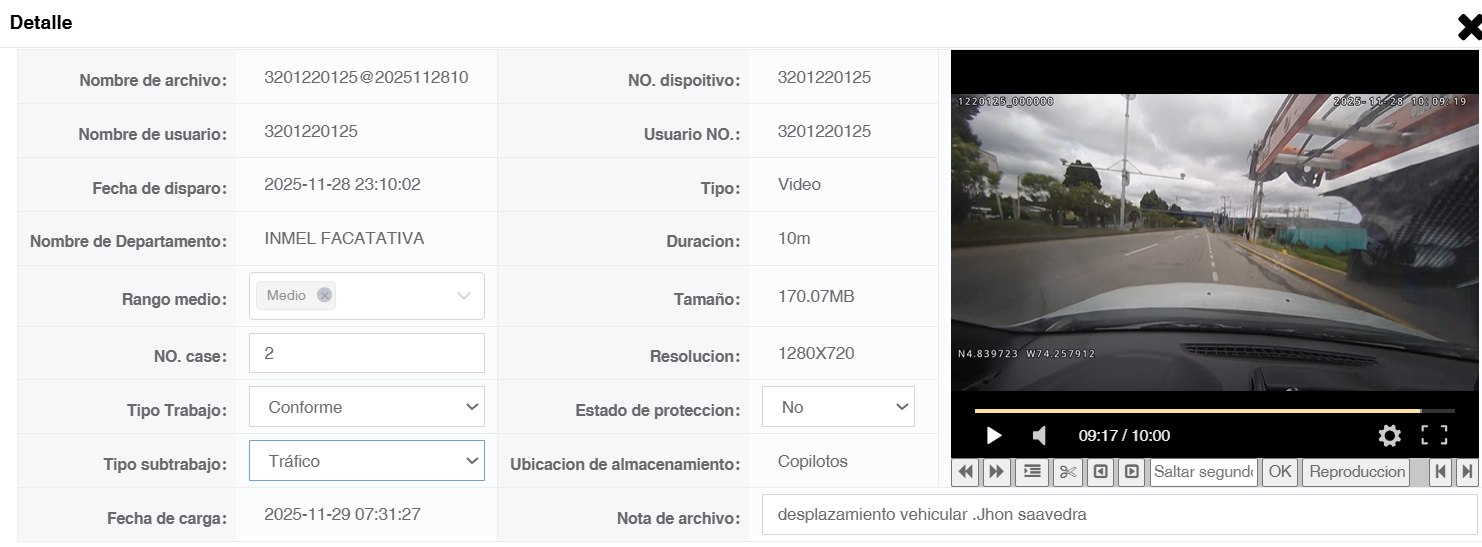Remove the Medio tag from Rango medio
This screenshot has height=547, width=1482.
[324, 295]
